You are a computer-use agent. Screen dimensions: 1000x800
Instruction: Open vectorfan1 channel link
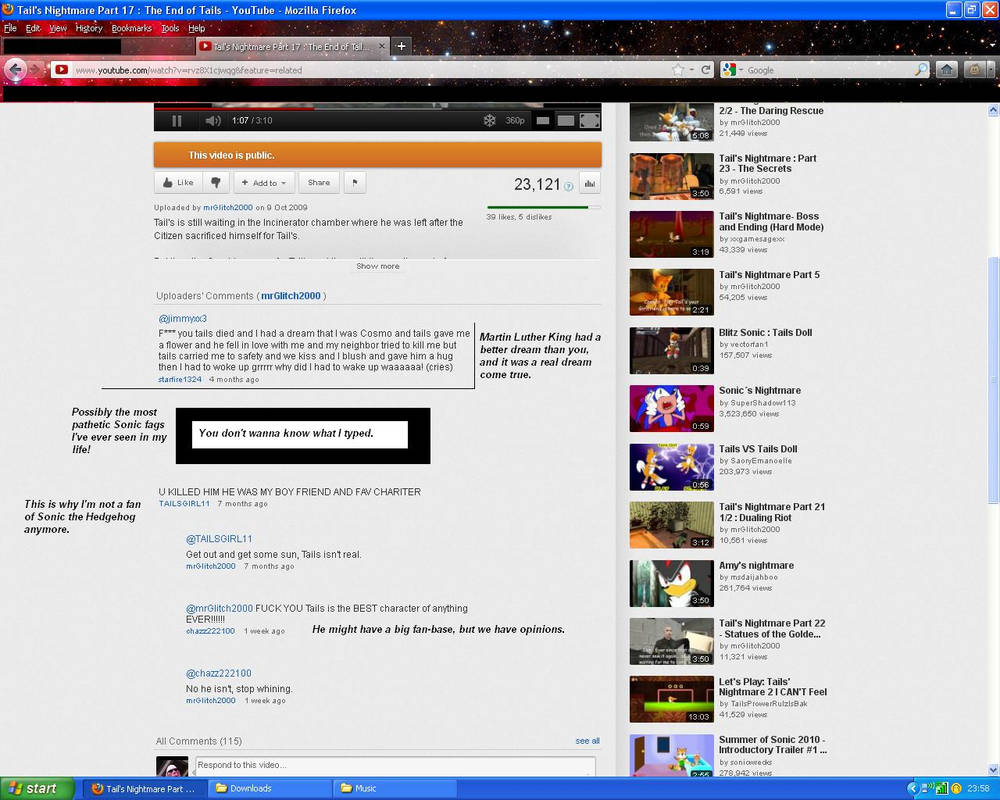pyautogui.click(x=749, y=344)
